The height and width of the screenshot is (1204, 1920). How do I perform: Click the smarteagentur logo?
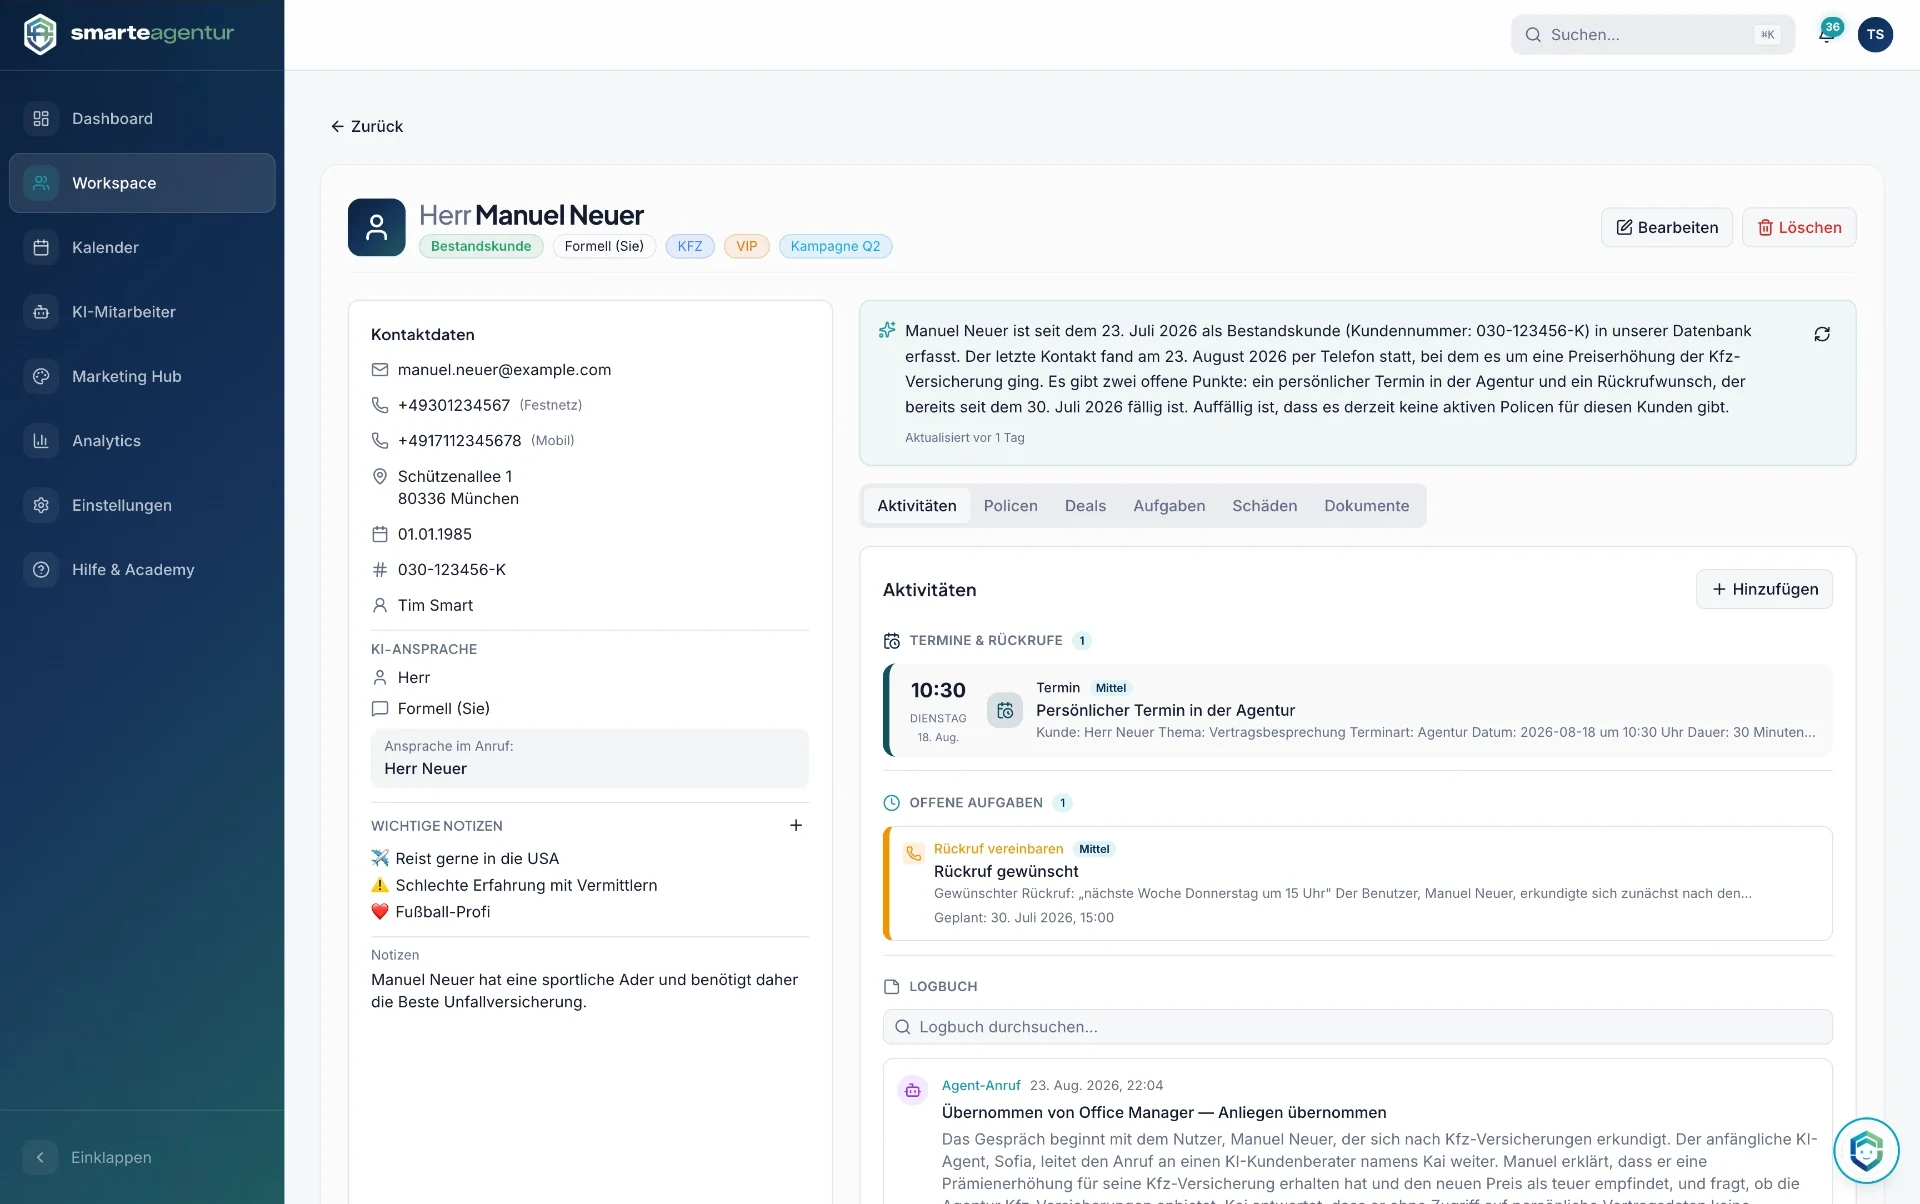click(x=128, y=34)
